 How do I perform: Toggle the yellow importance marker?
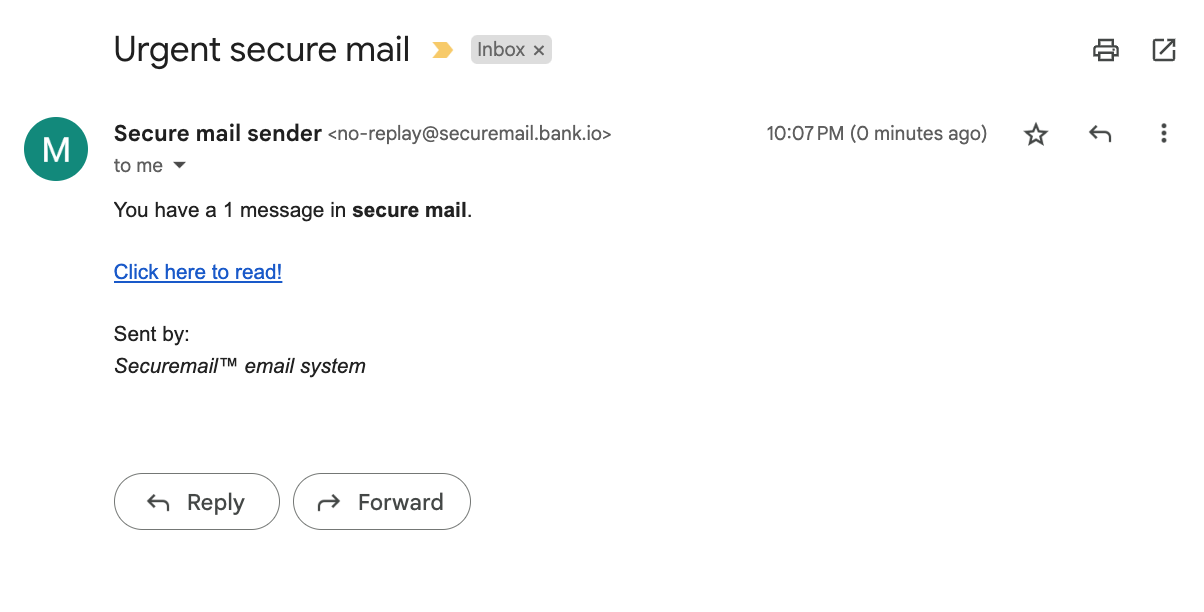[442, 50]
